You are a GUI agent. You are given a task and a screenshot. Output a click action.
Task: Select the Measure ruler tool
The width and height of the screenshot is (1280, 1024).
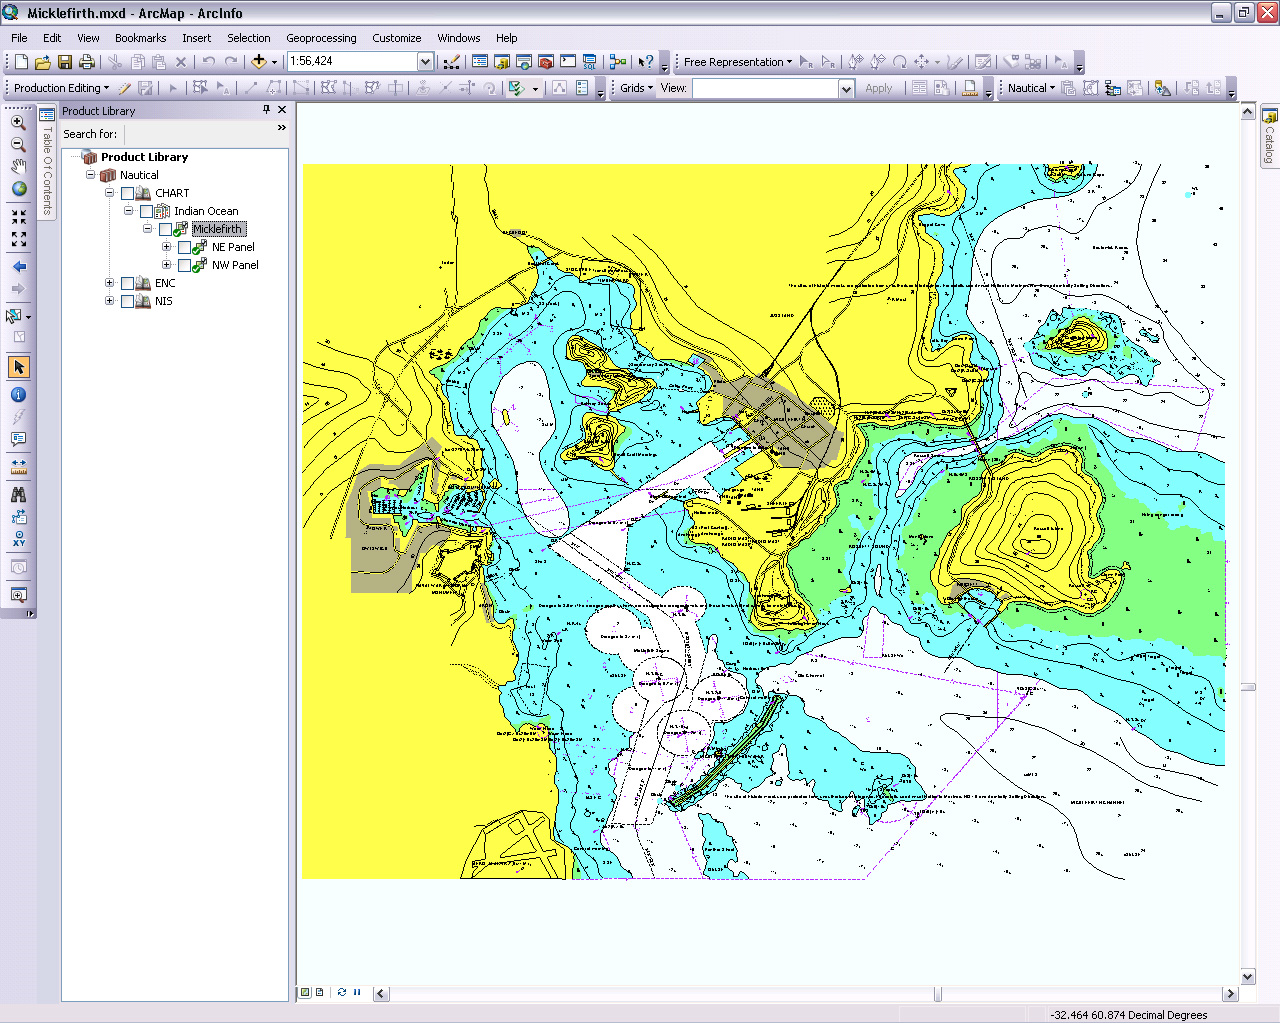18,466
